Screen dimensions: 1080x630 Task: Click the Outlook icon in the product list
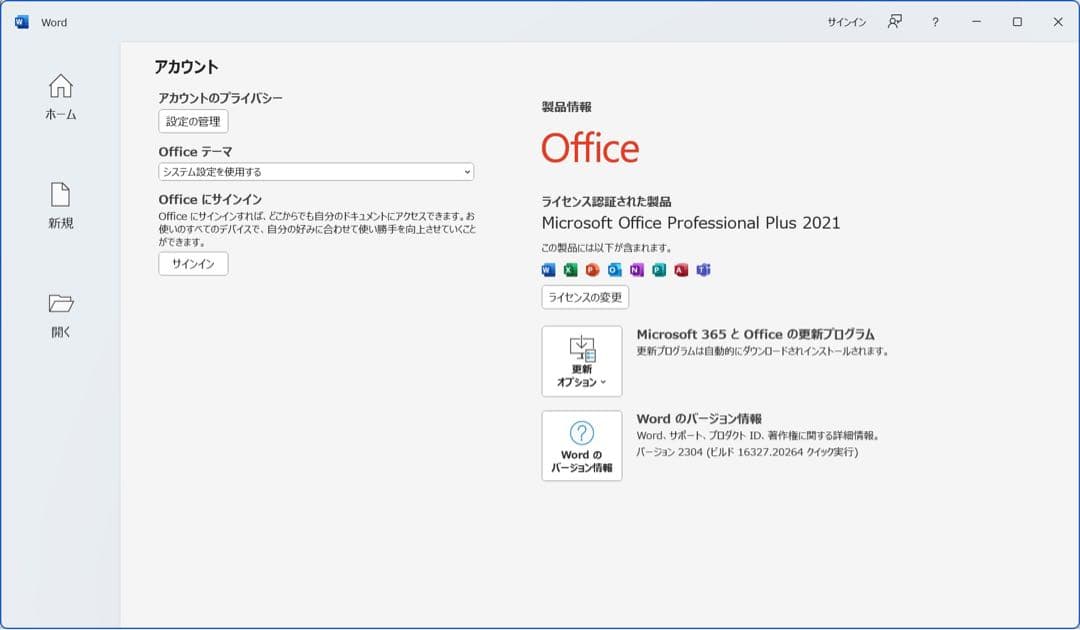point(614,269)
